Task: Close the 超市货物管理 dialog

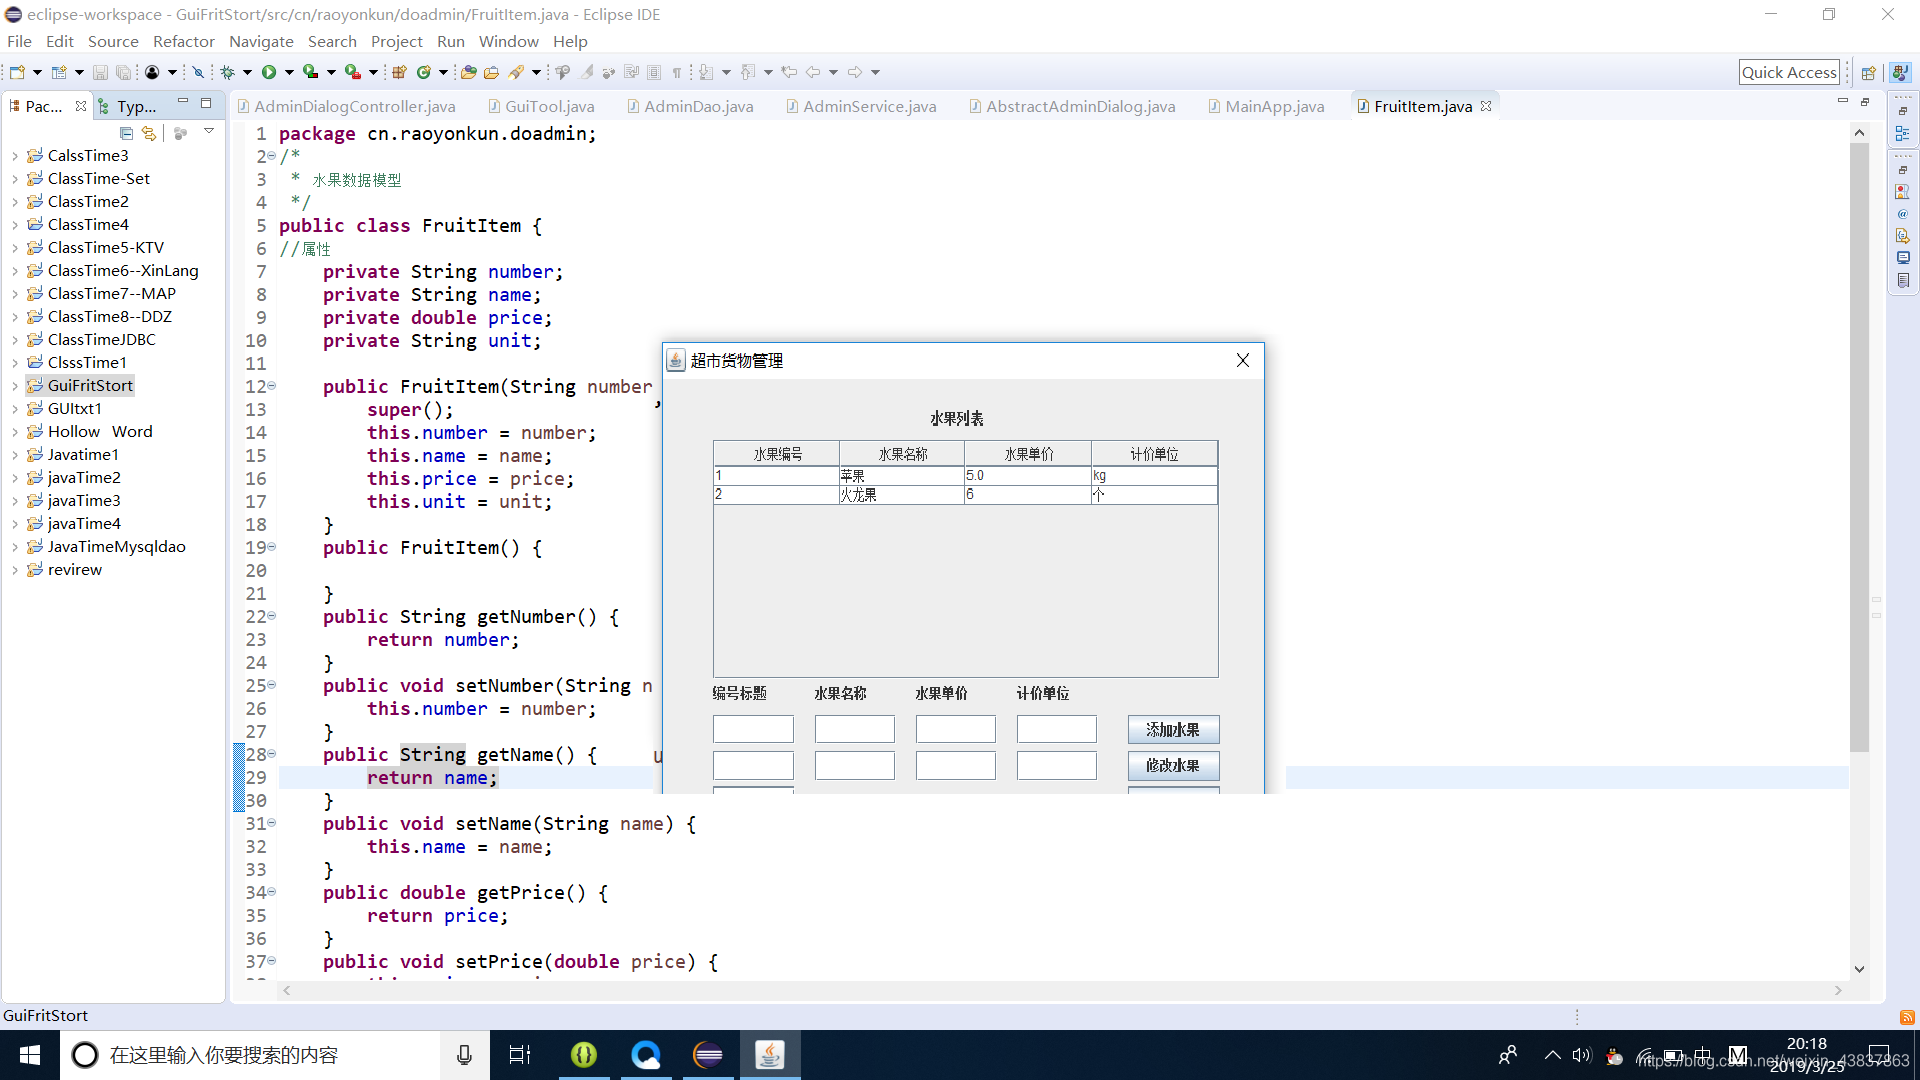Action: tap(1242, 360)
